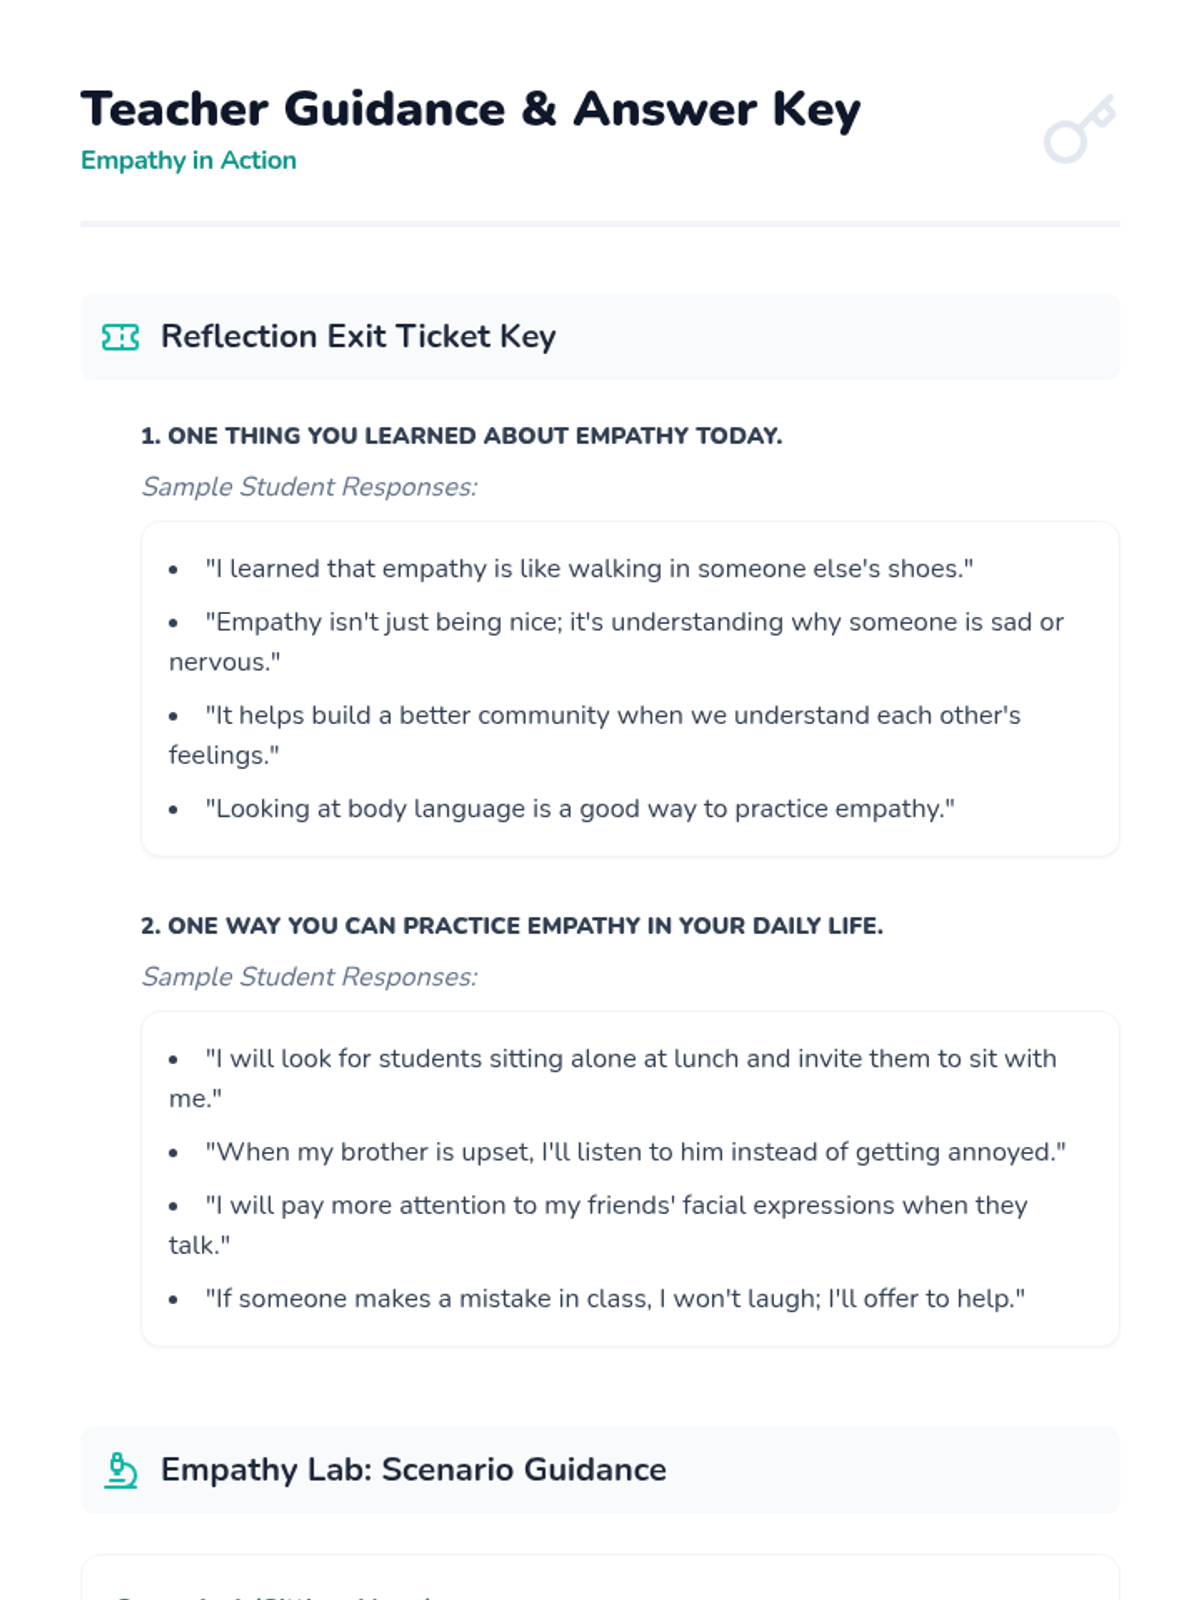This screenshot has width=1200, height=1600.
Task: Select the 'students sitting alone at lunch' response
Action: 630,1059
